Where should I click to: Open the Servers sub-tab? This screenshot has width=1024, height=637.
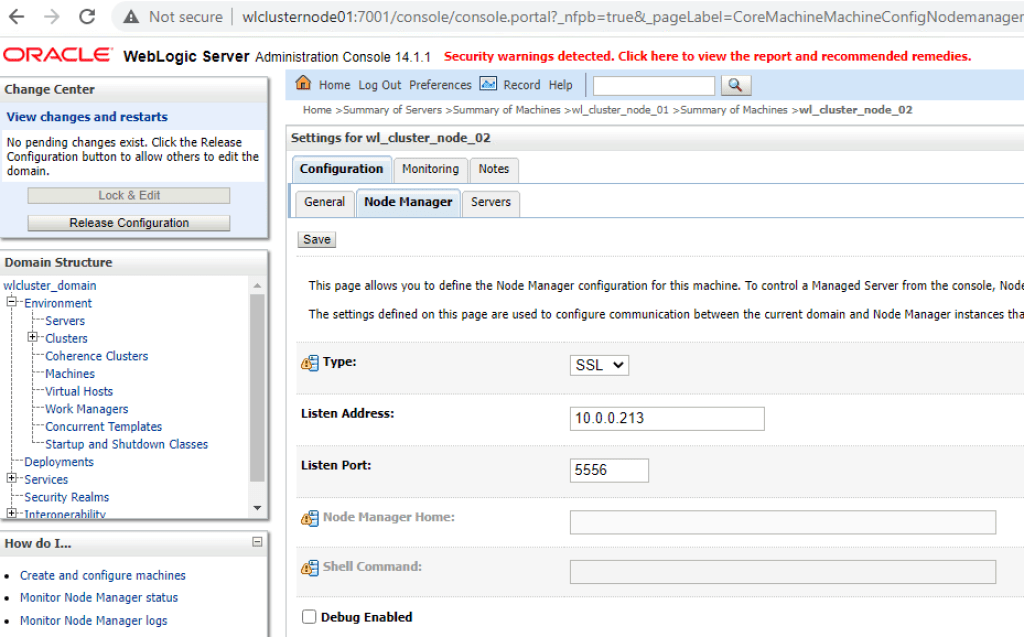pyautogui.click(x=491, y=202)
